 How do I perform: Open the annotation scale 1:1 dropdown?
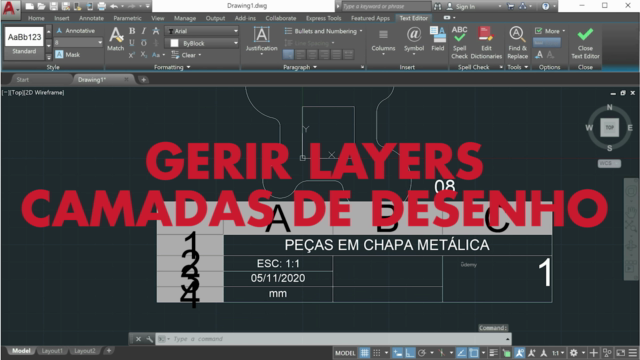click(558, 353)
